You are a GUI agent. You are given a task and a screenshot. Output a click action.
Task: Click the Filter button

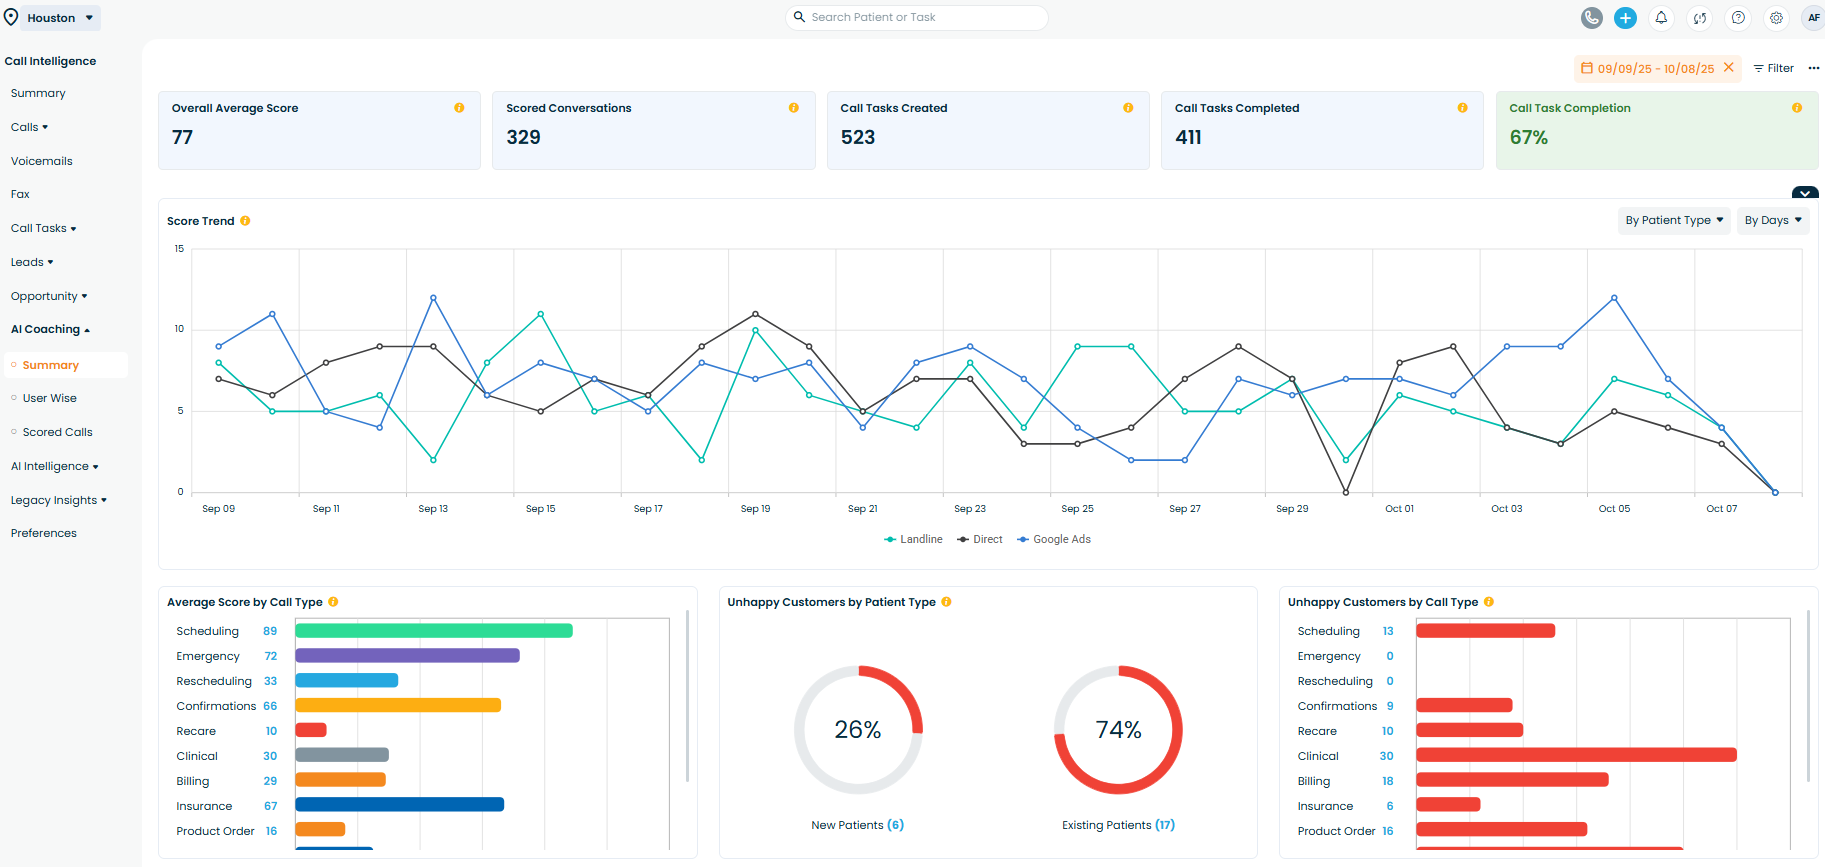point(1774,69)
